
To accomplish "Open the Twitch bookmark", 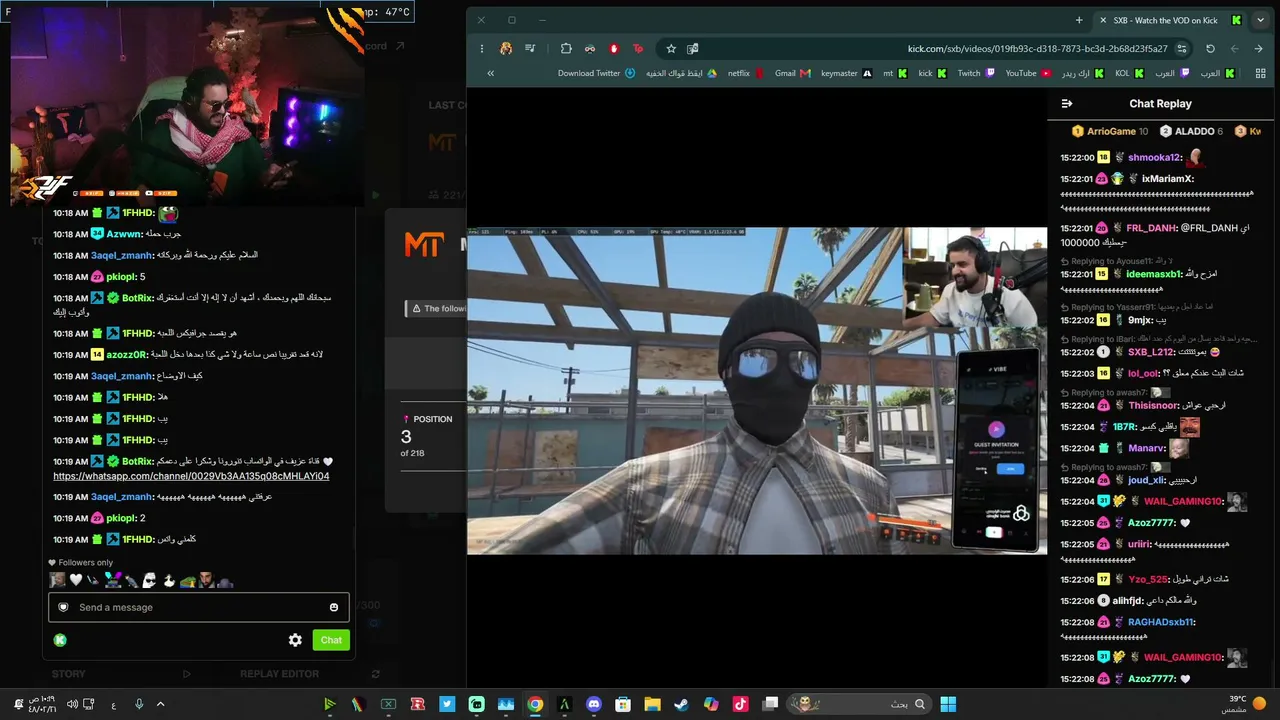I will pos(976,73).
